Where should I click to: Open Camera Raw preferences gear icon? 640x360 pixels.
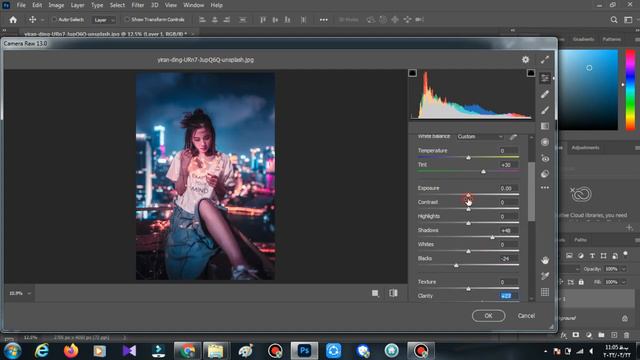point(525,60)
